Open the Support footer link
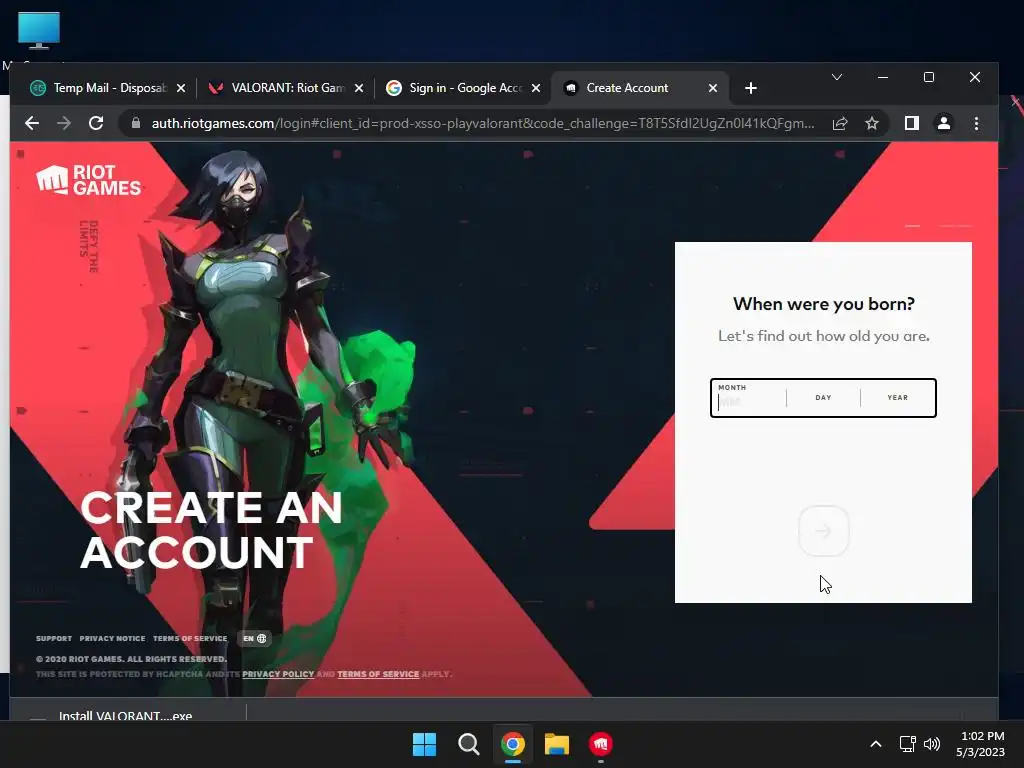This screenshot has height=768, width=1024. (54, 639)
